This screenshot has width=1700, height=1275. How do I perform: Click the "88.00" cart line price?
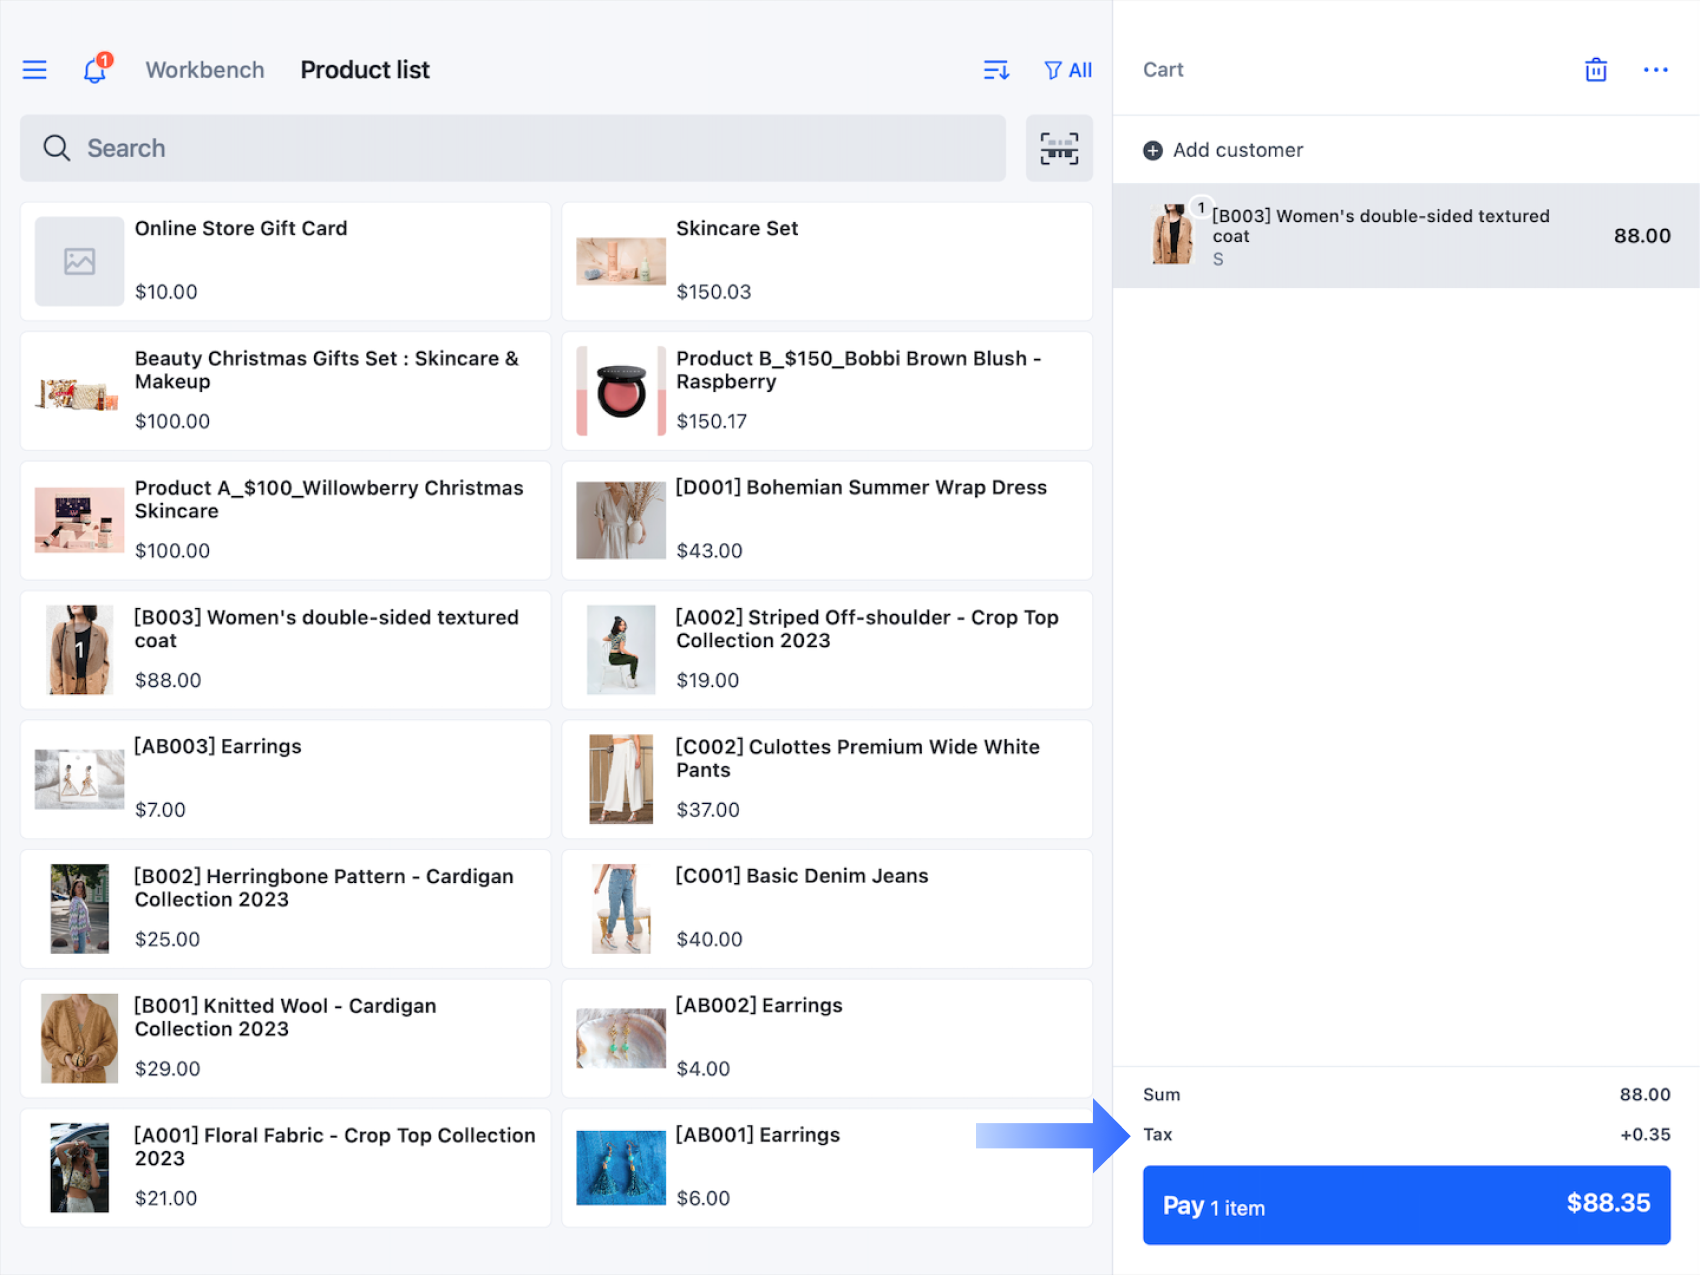1642,236
